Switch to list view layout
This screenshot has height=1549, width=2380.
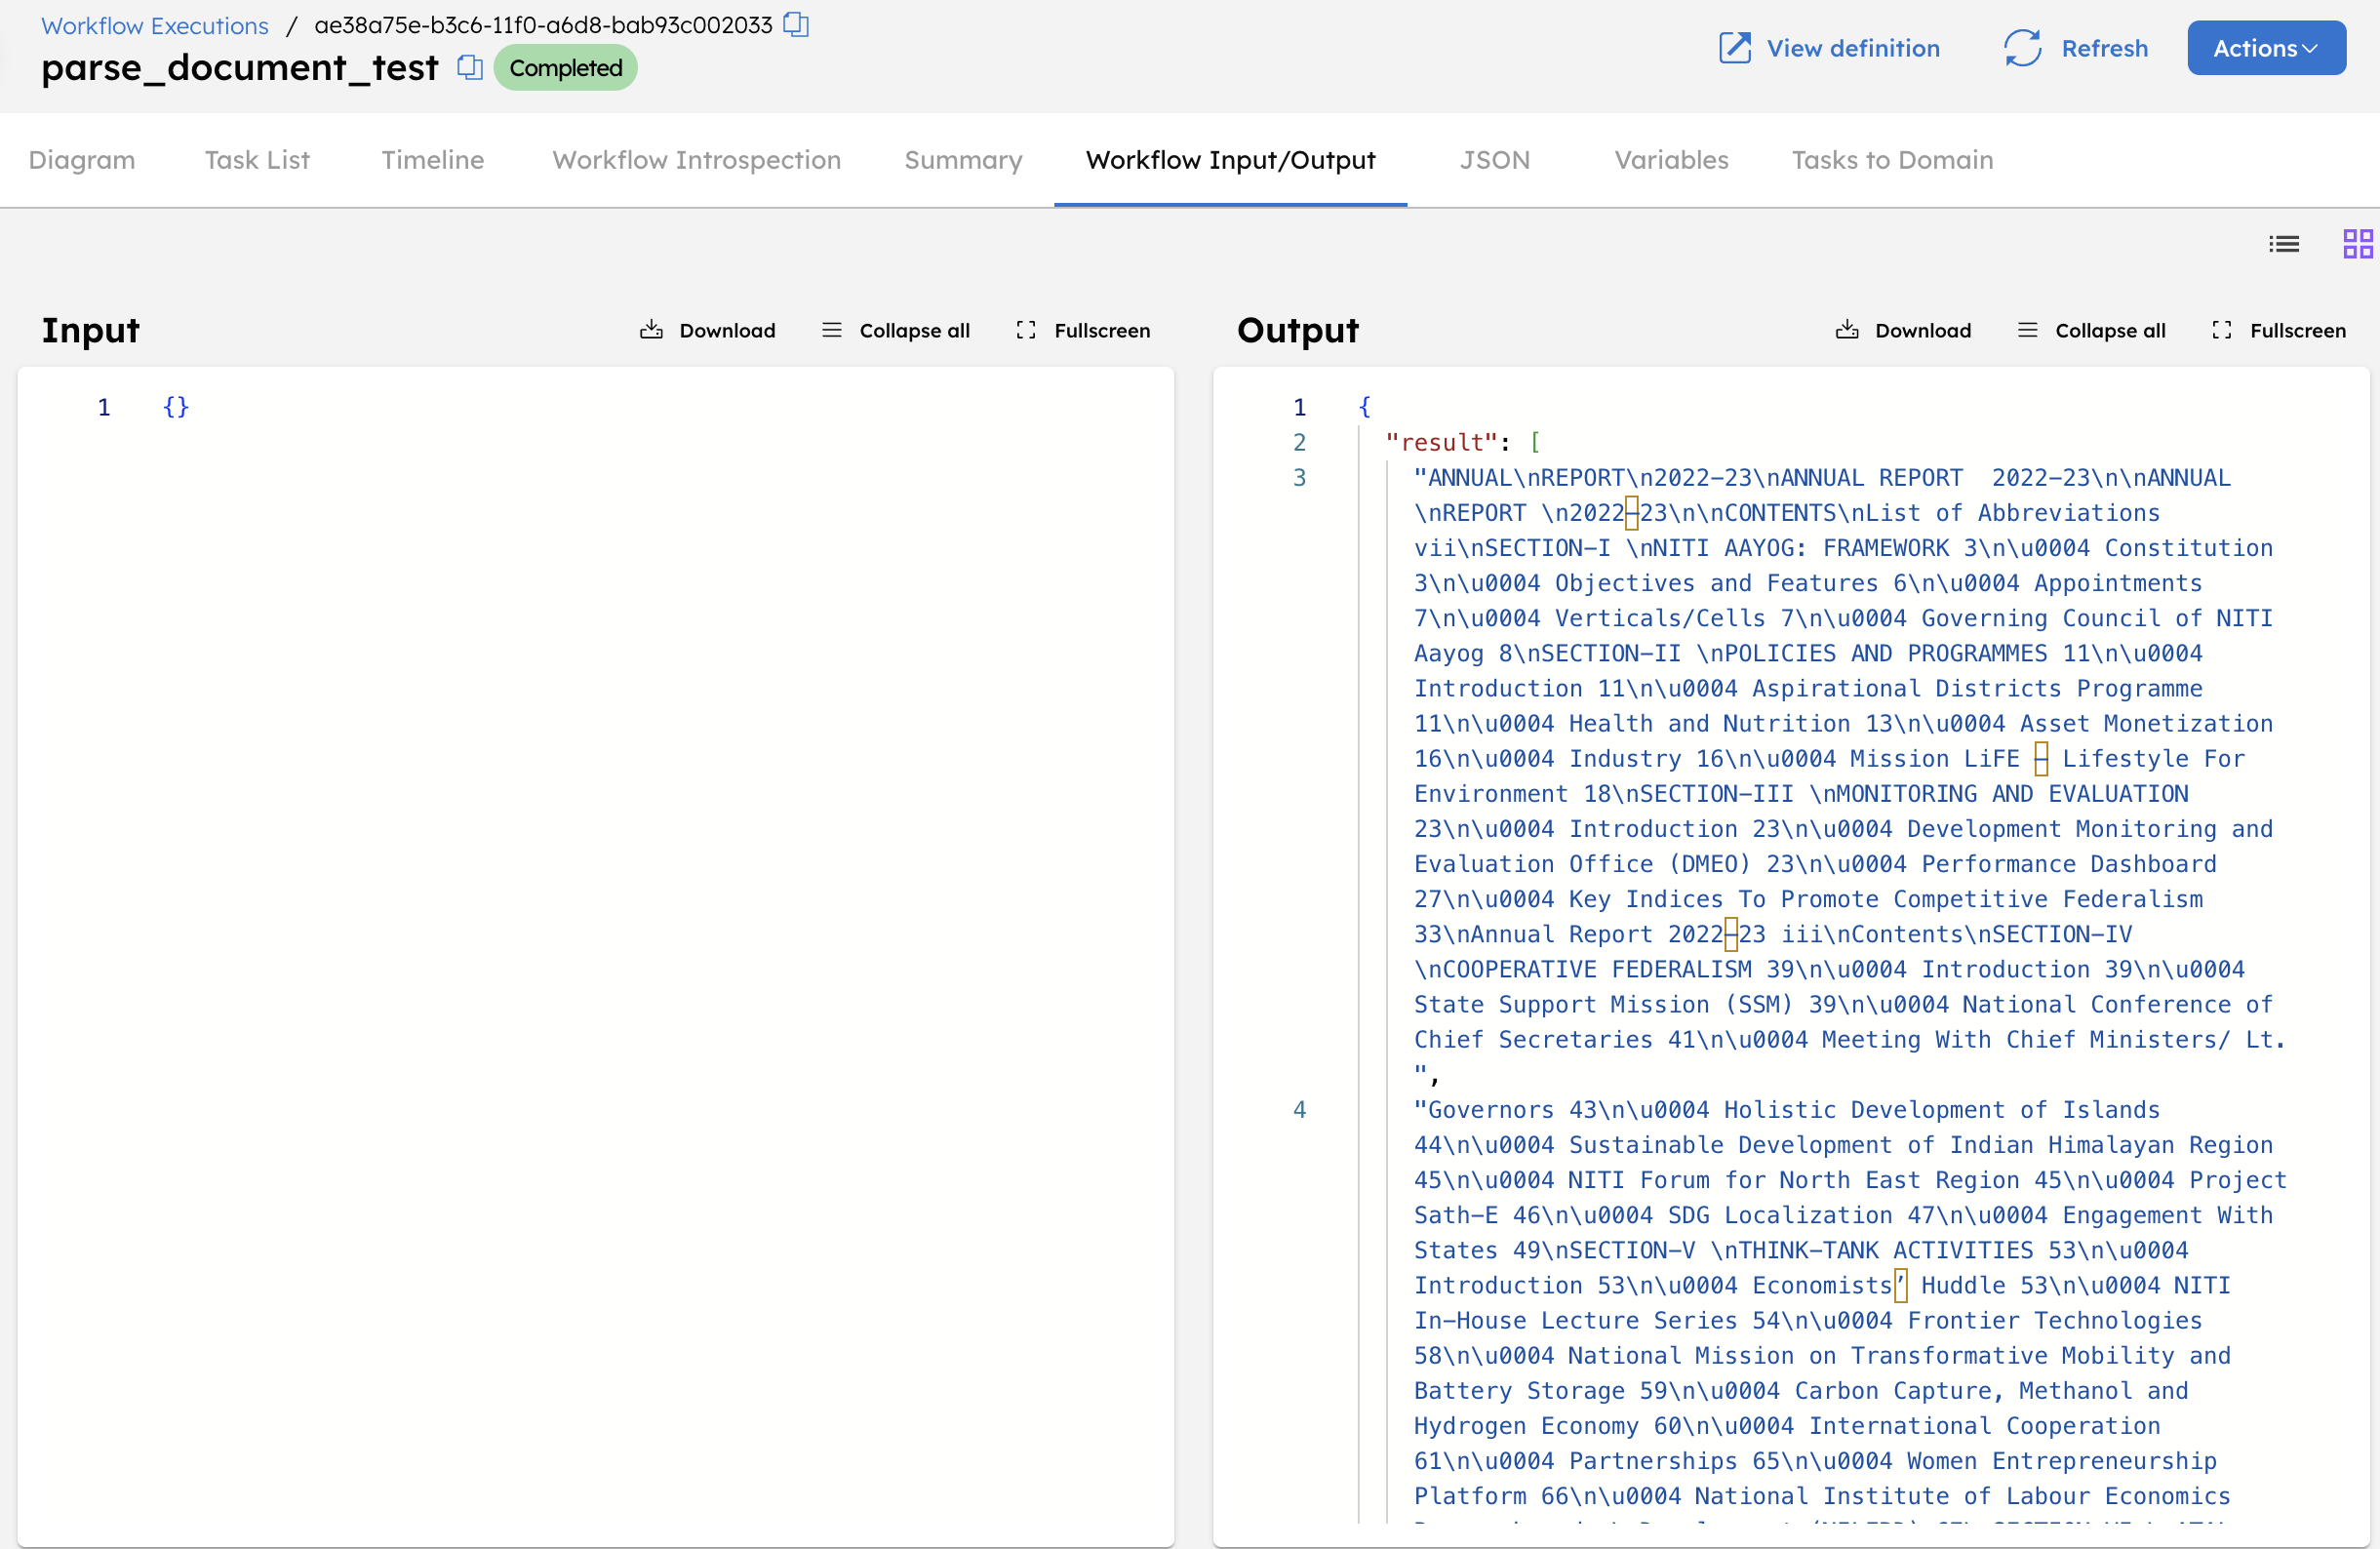click(x=2284, y=243)
